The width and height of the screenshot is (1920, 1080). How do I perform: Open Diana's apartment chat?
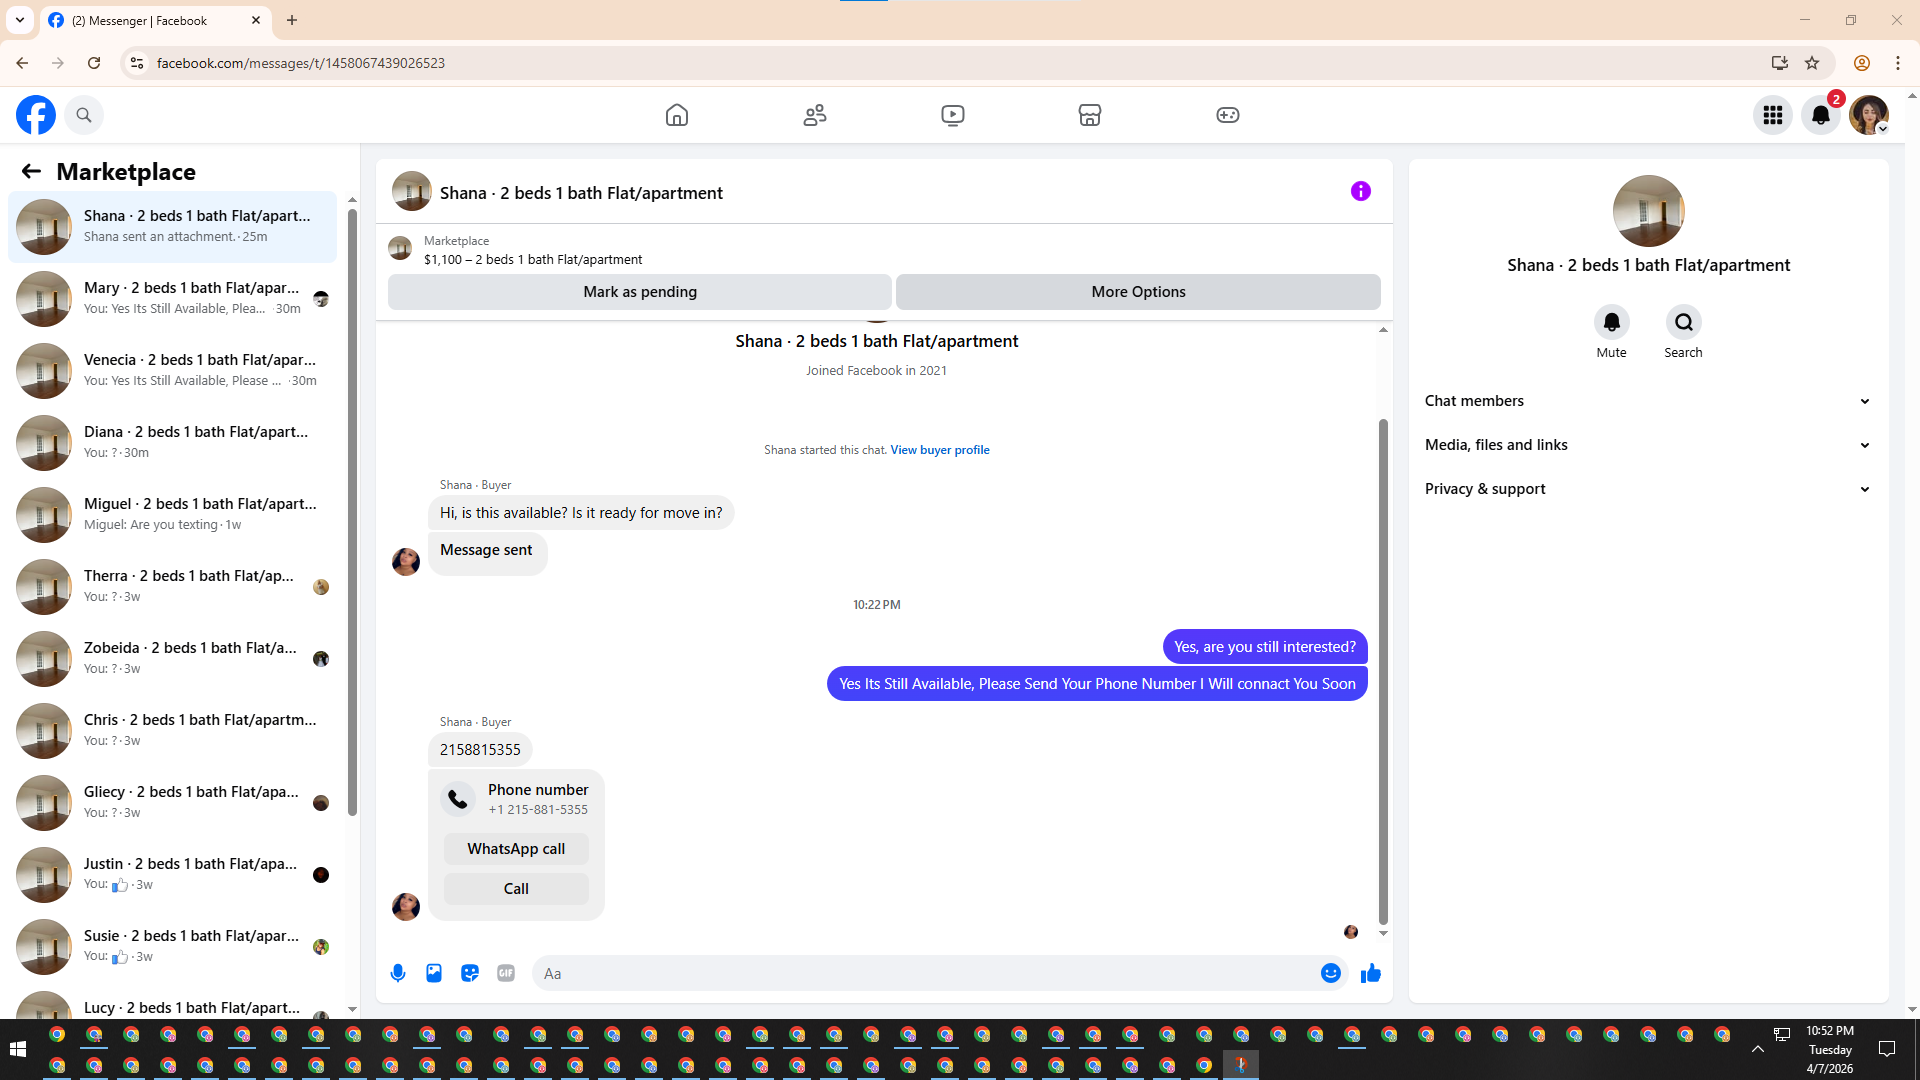click(173, 443)
